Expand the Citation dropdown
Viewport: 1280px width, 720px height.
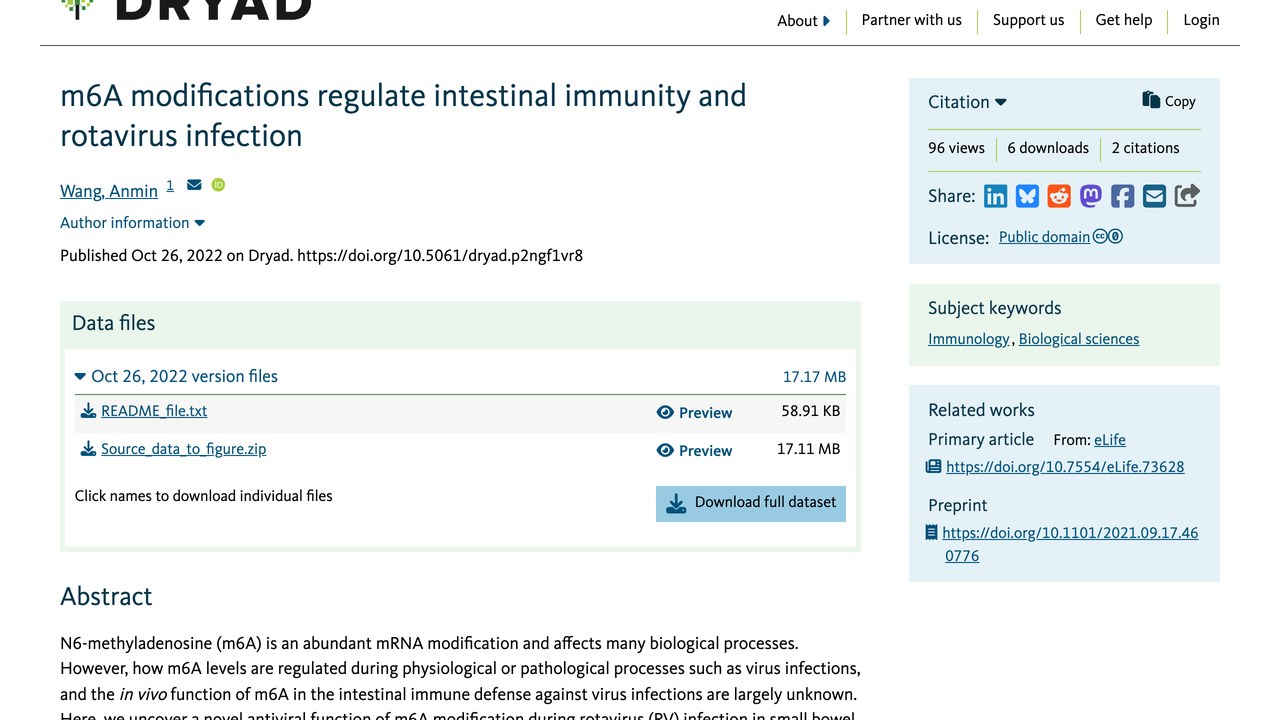click(x=967, y=102)
